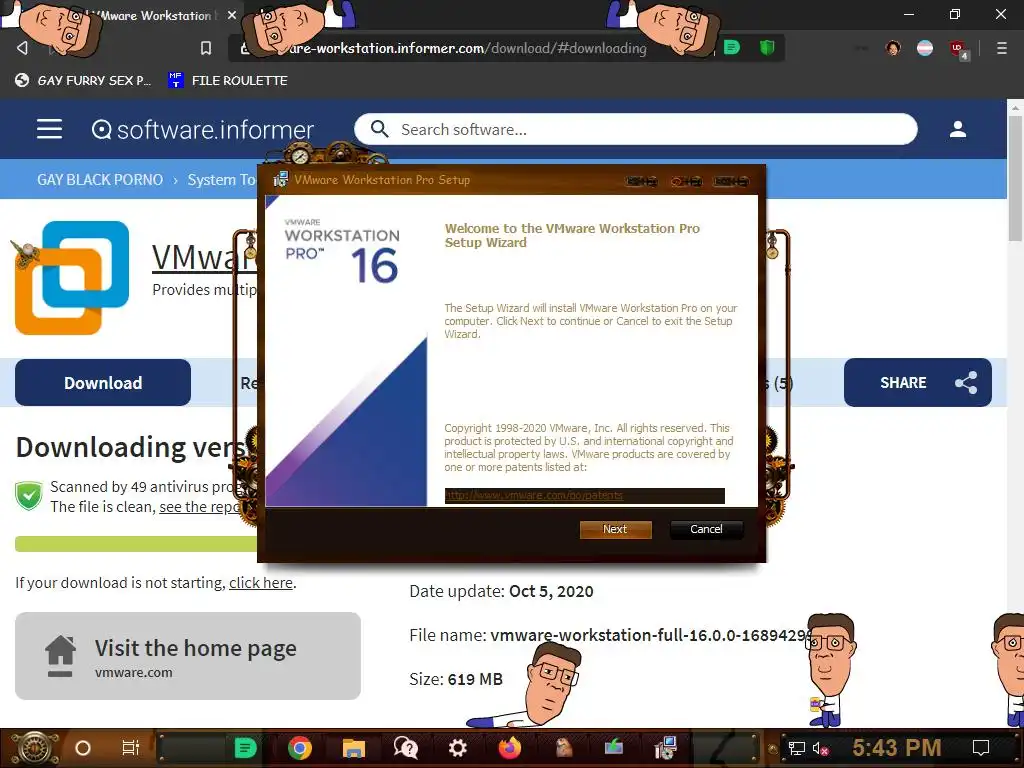Click the software.informer logo
Screen dimensions: 1024x768
[x=202, y=129]
